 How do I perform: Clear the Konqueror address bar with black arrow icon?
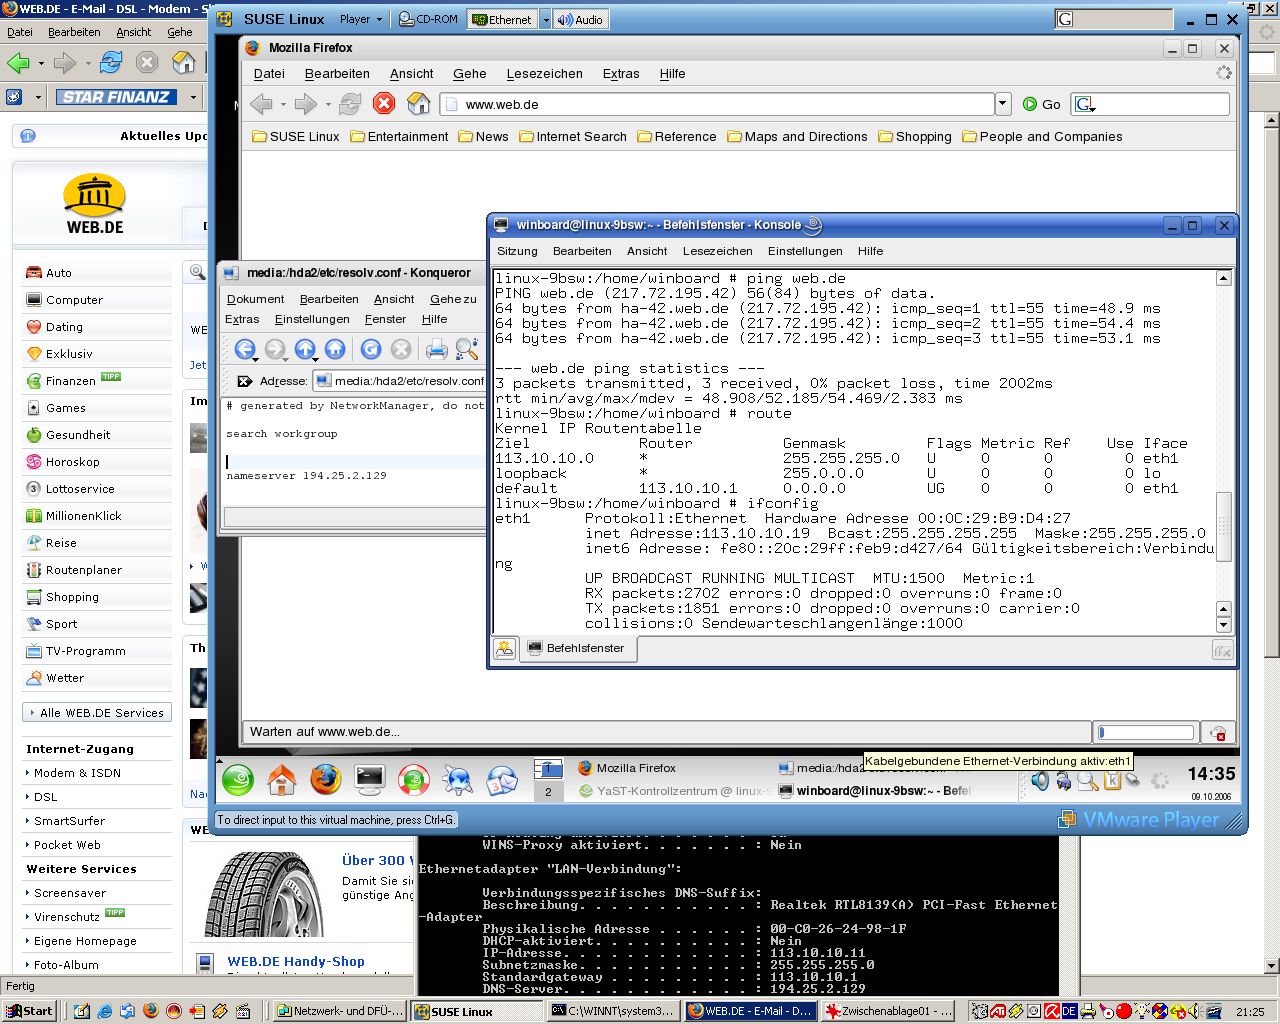point(244,381)
